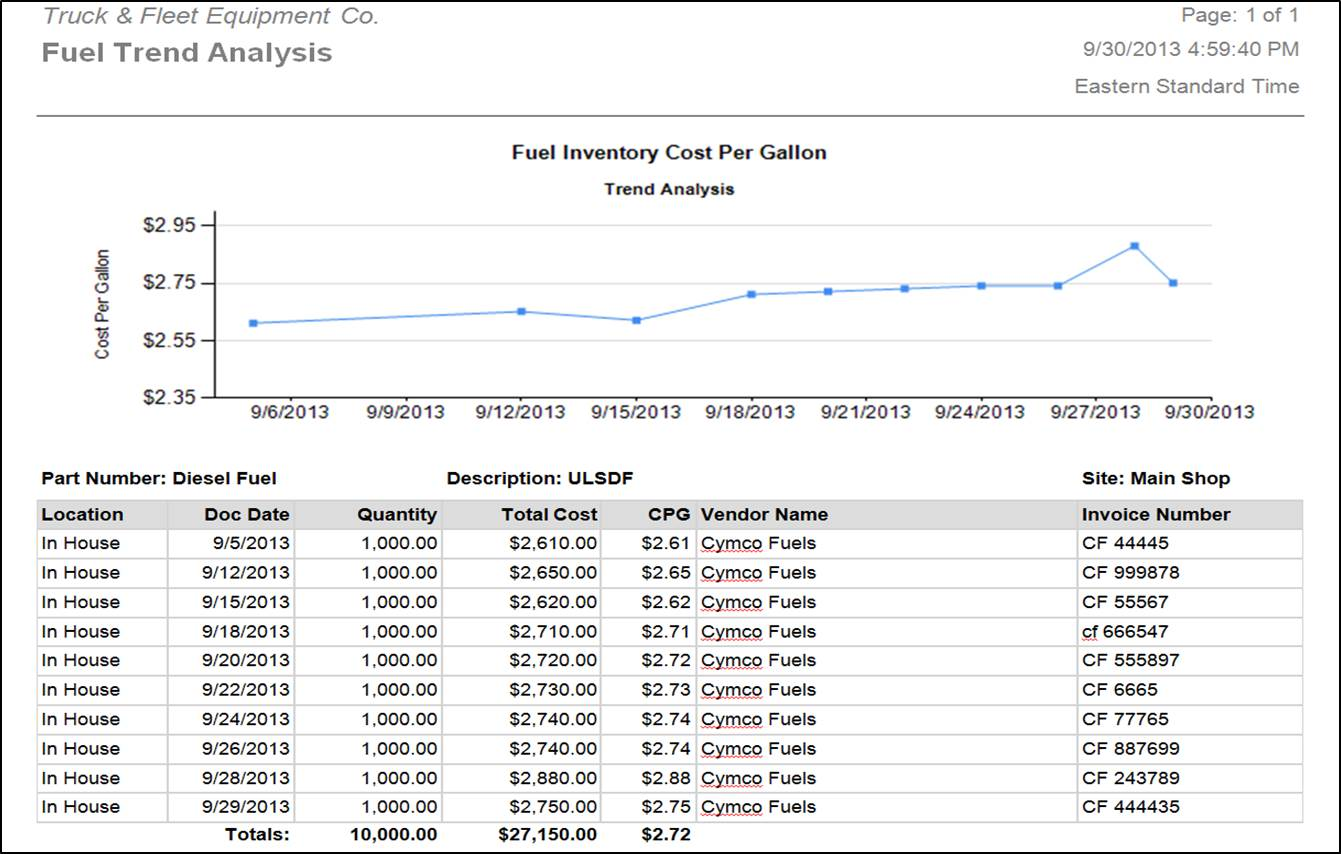
Task: Select invoice number CF 44445
Action: coord(1125,544)
